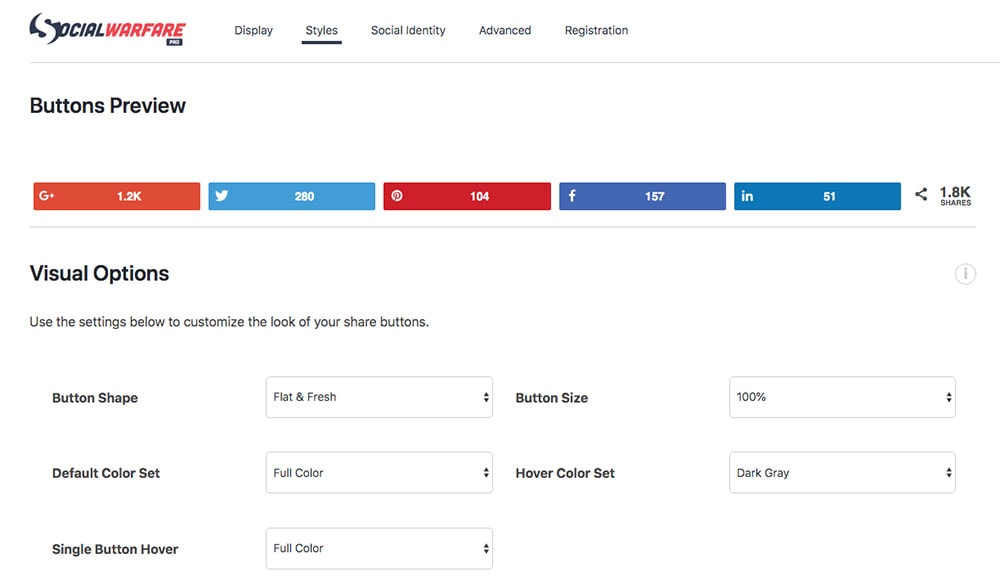Image resolution: width=1000 pixels, height=580 pixels.
Task: Click the Buttons Preview heading
Action: point(108,105)
